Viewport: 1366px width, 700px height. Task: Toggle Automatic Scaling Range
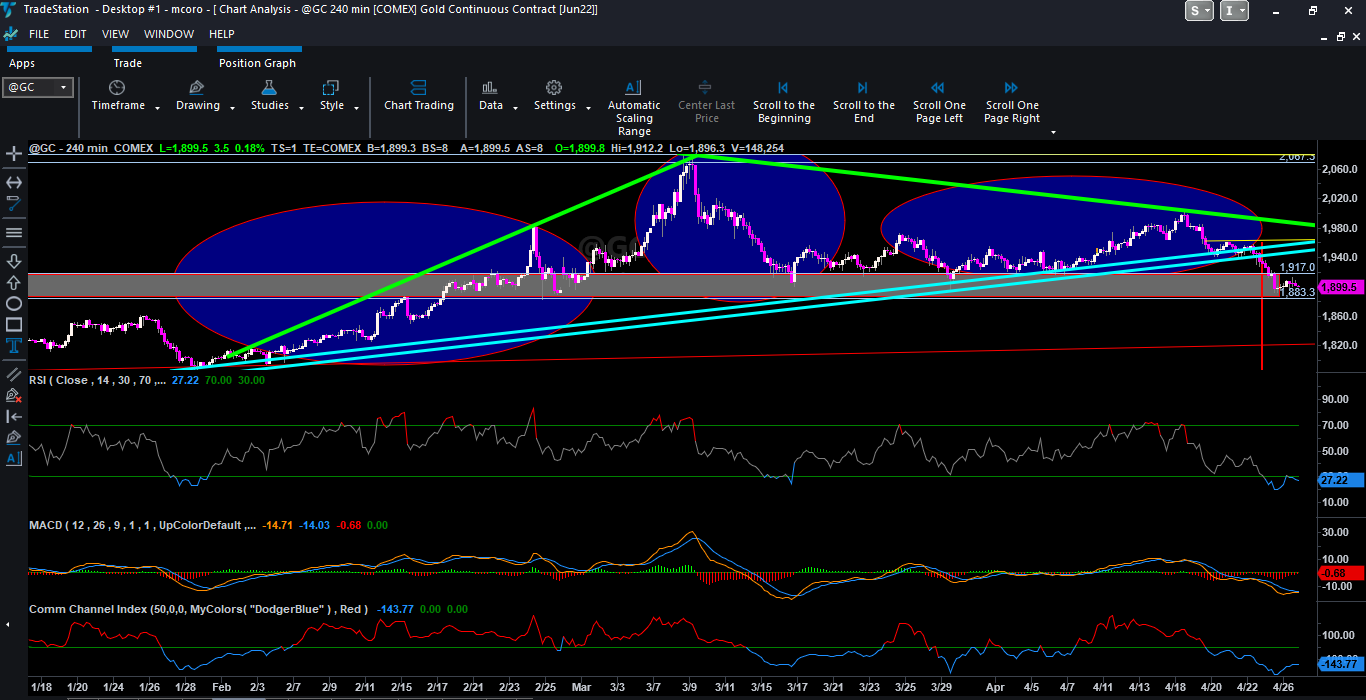[x=633, y=88]
